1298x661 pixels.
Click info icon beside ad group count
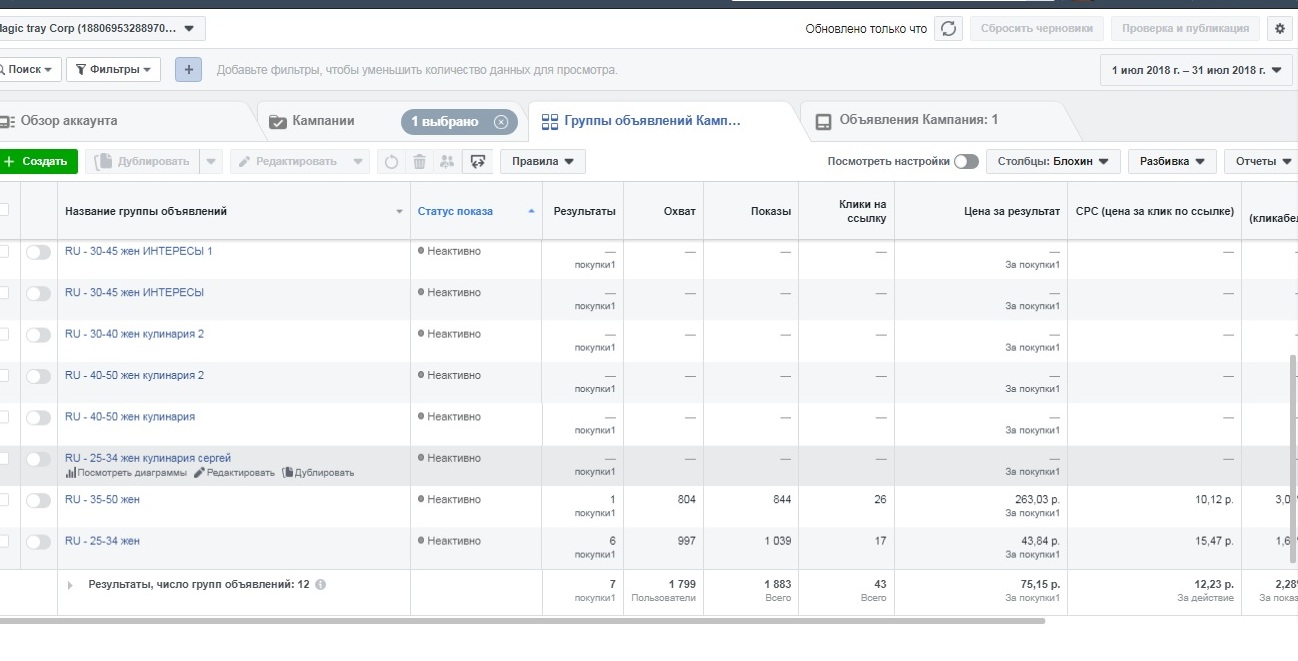[320, 585]
